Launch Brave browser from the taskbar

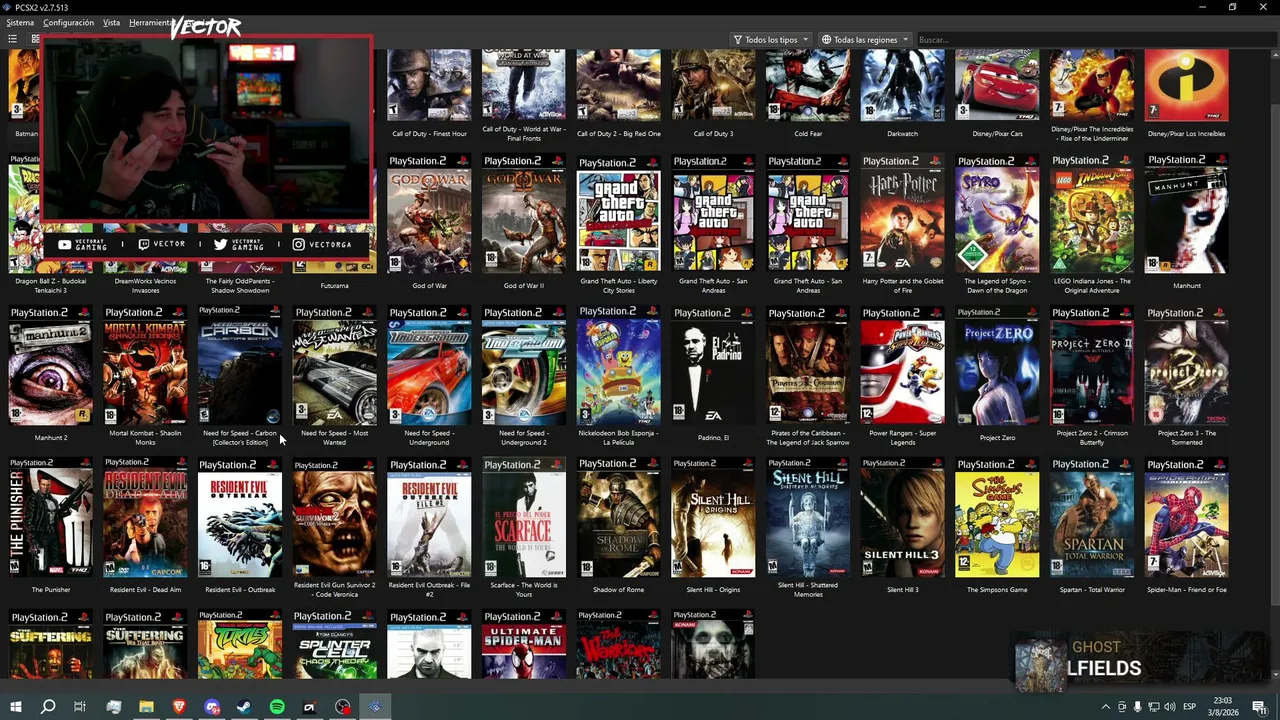179,707
